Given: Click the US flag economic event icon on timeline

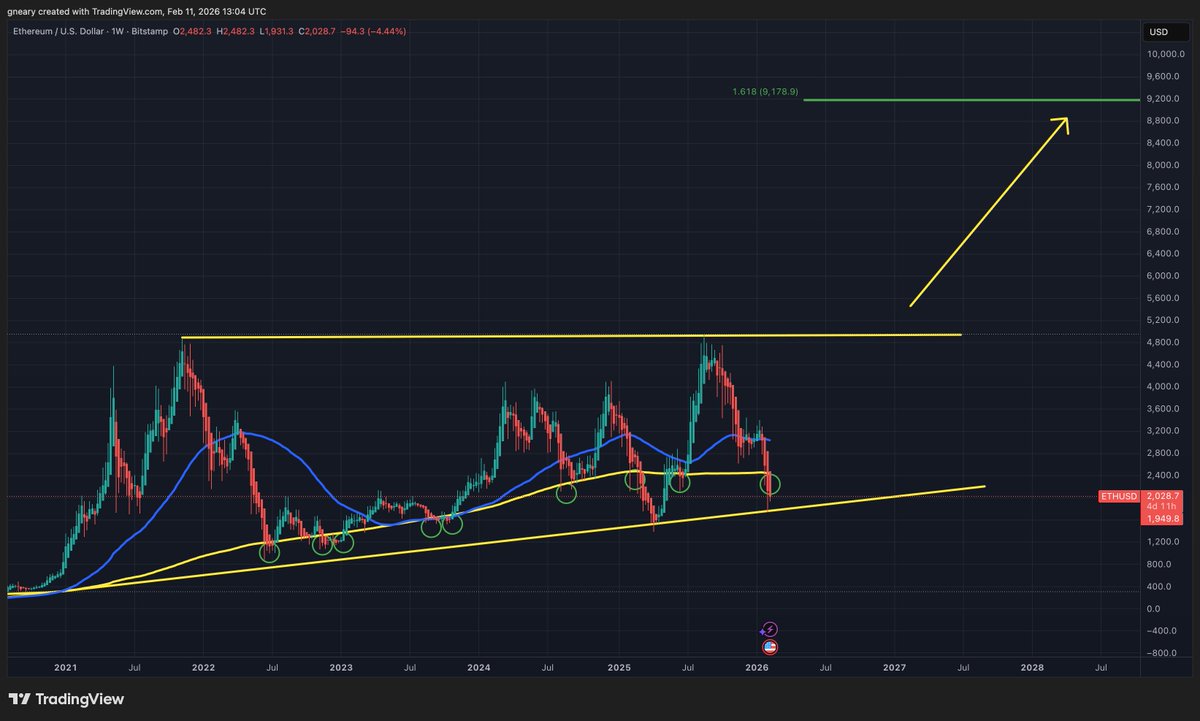Looking at the screenshot, I should pyautogui.click(x=768, y=648).
